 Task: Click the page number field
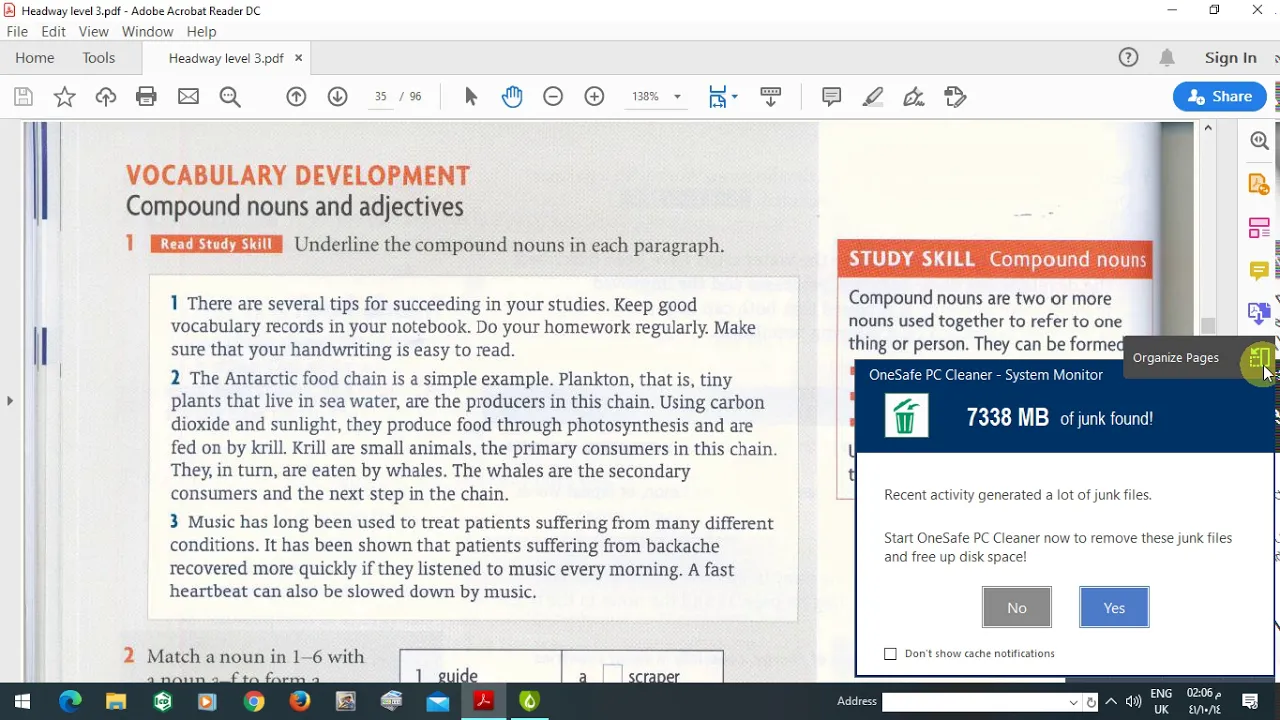(380, 97)
